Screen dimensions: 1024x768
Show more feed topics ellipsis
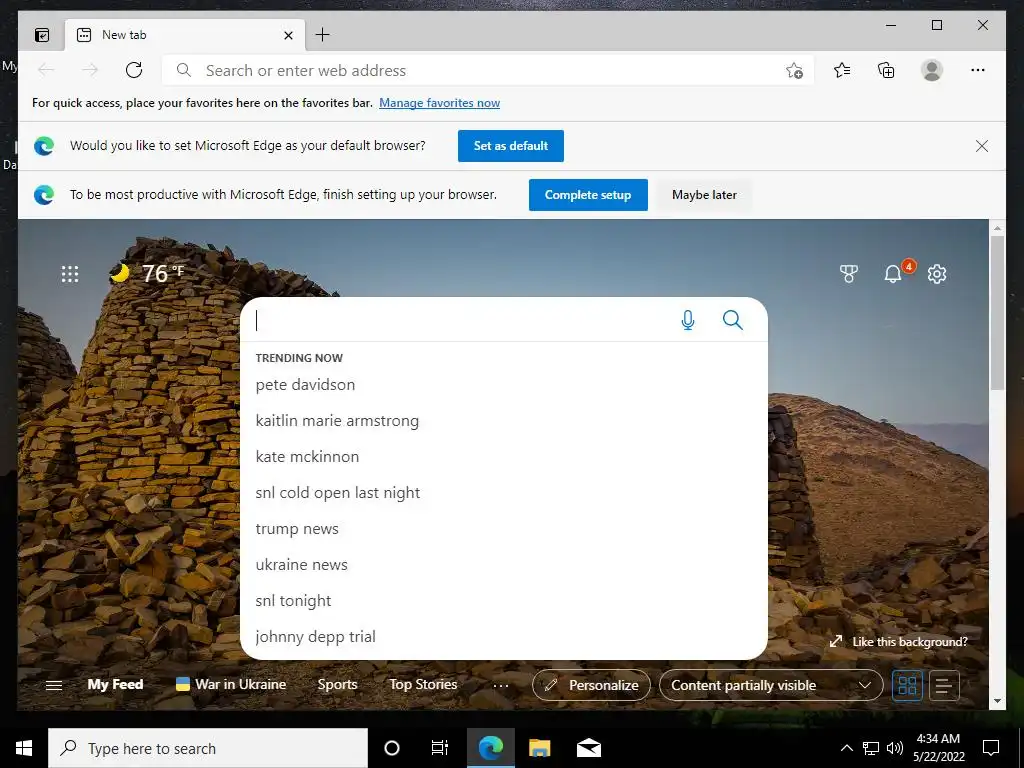501,686
